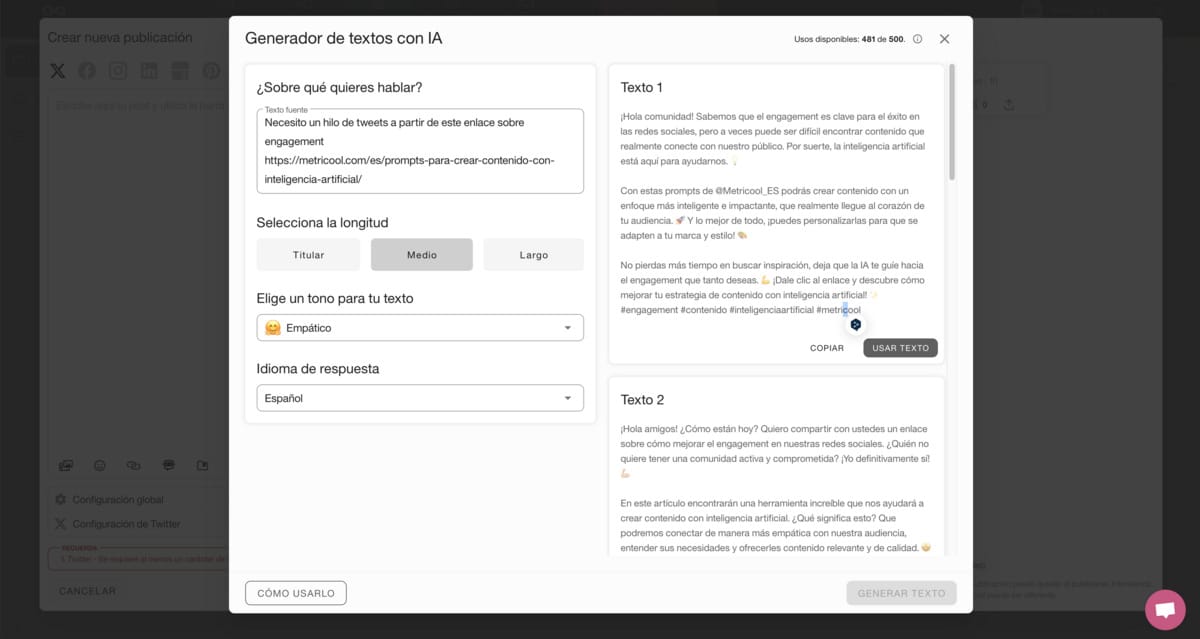Click the COPIAR button under Texto 1
This screenshot has height=639, width=1200.
tap(827, 348)
